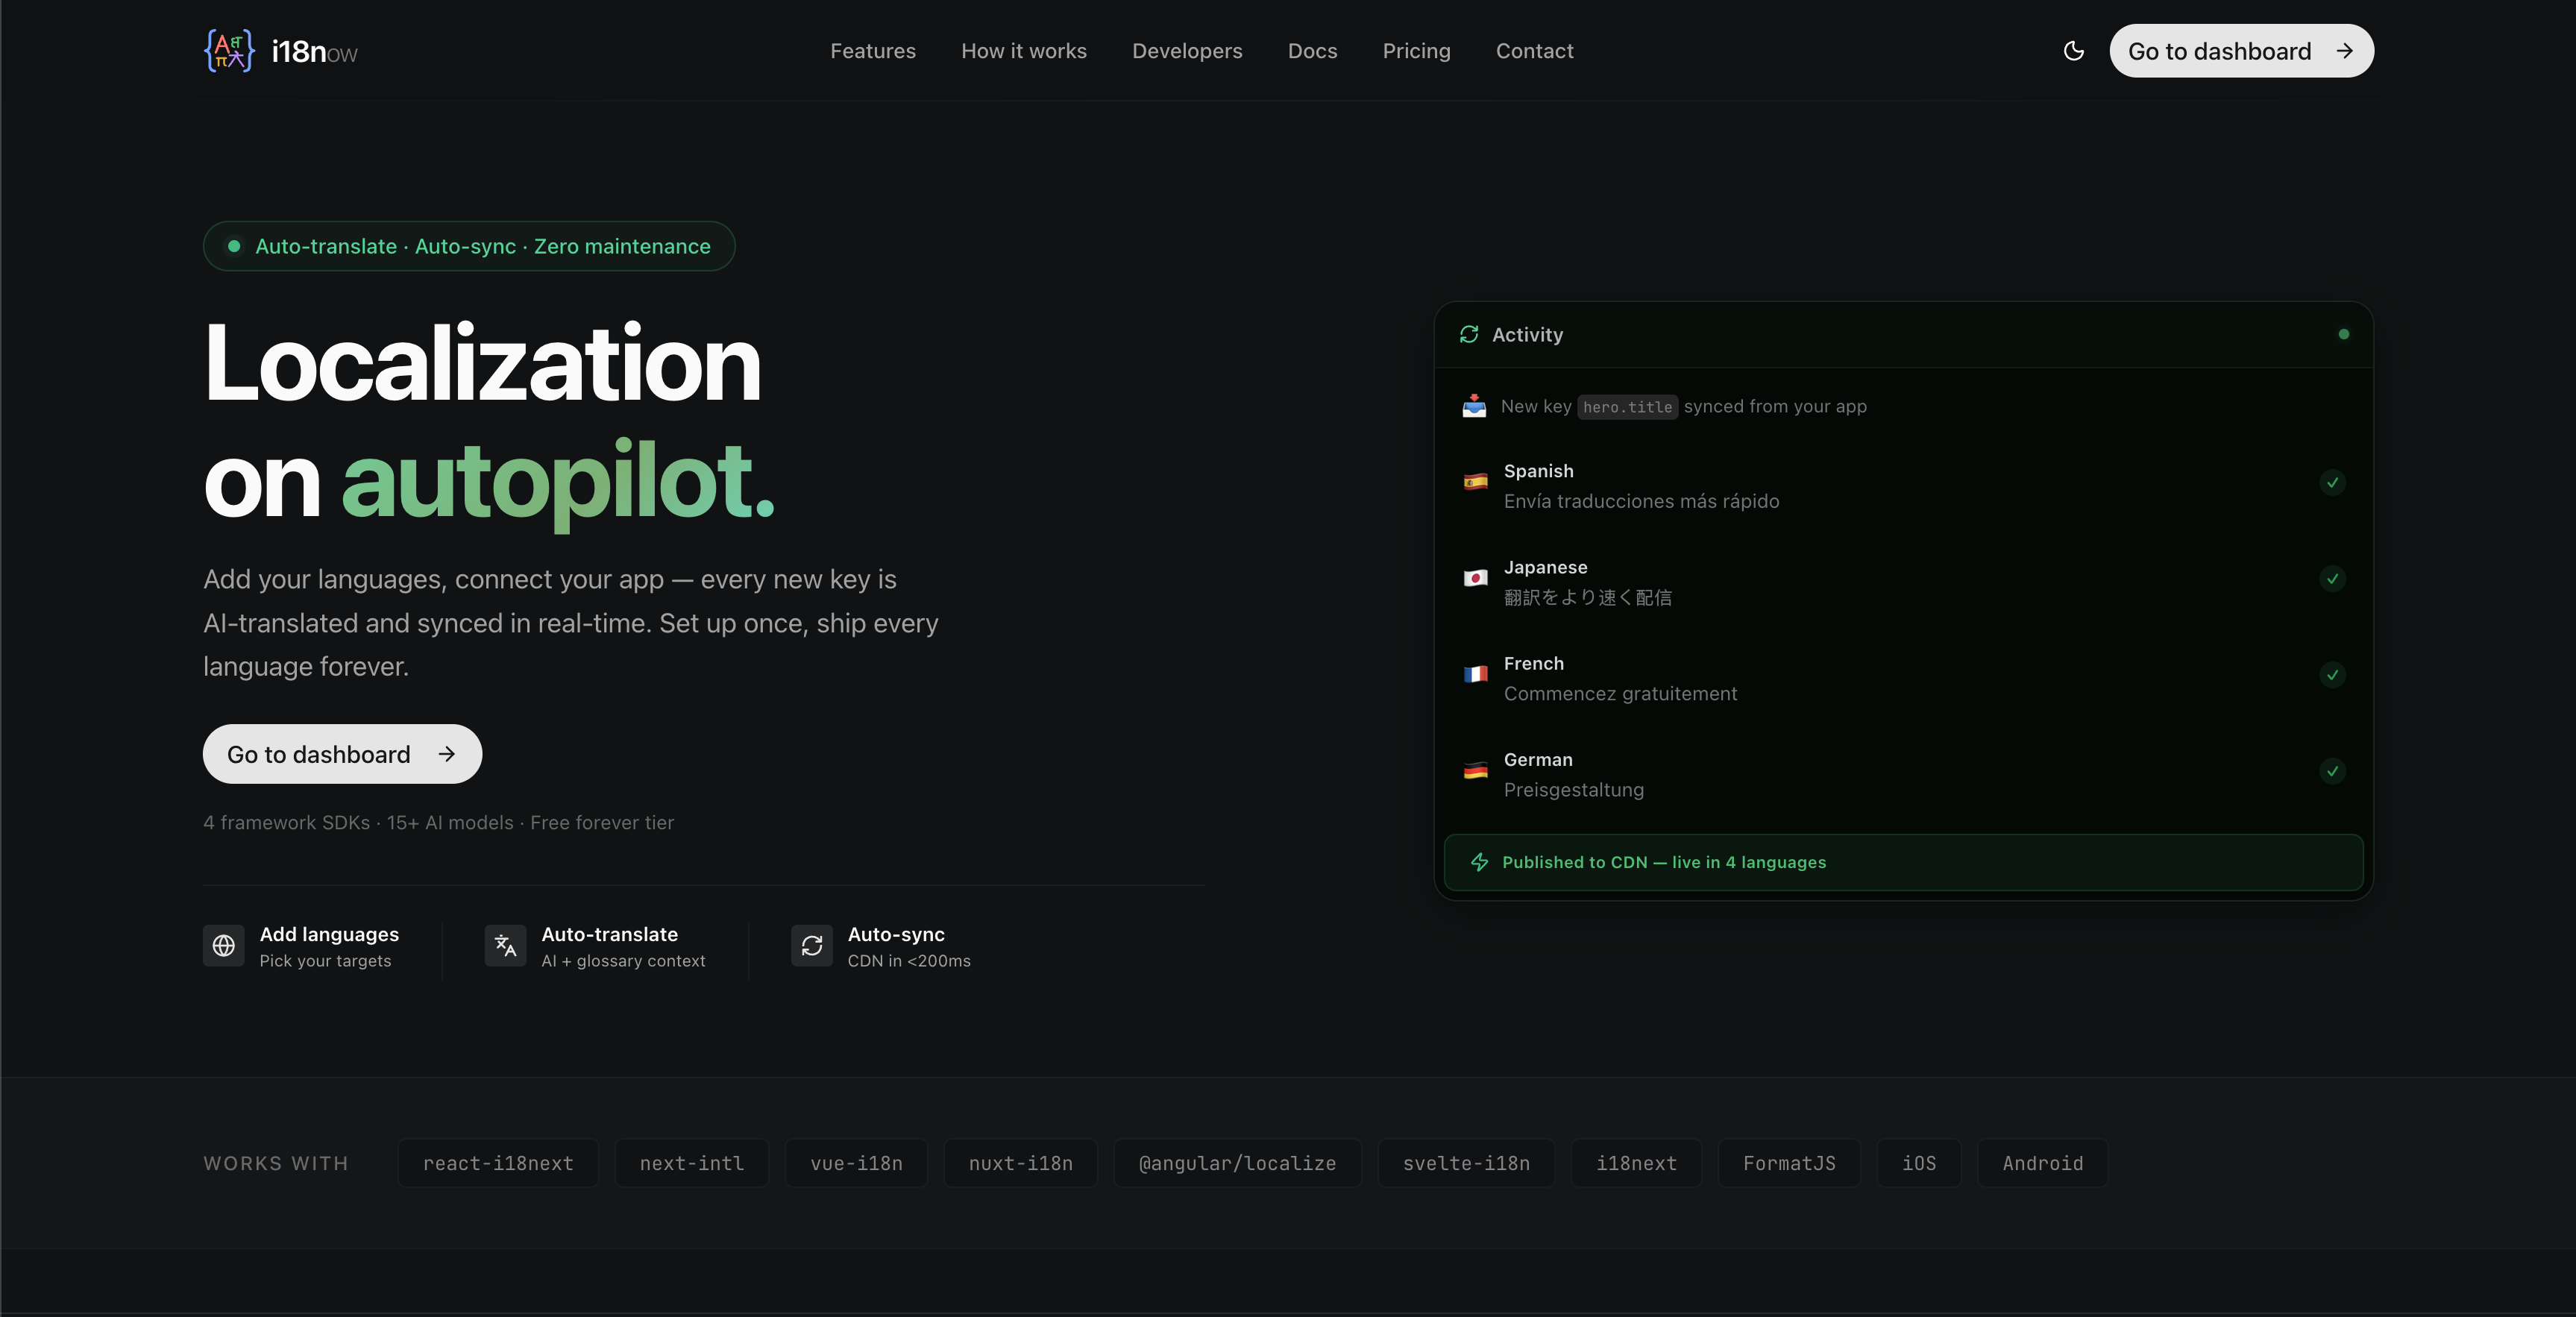Click the hero.title key badge

(1627, 407)
